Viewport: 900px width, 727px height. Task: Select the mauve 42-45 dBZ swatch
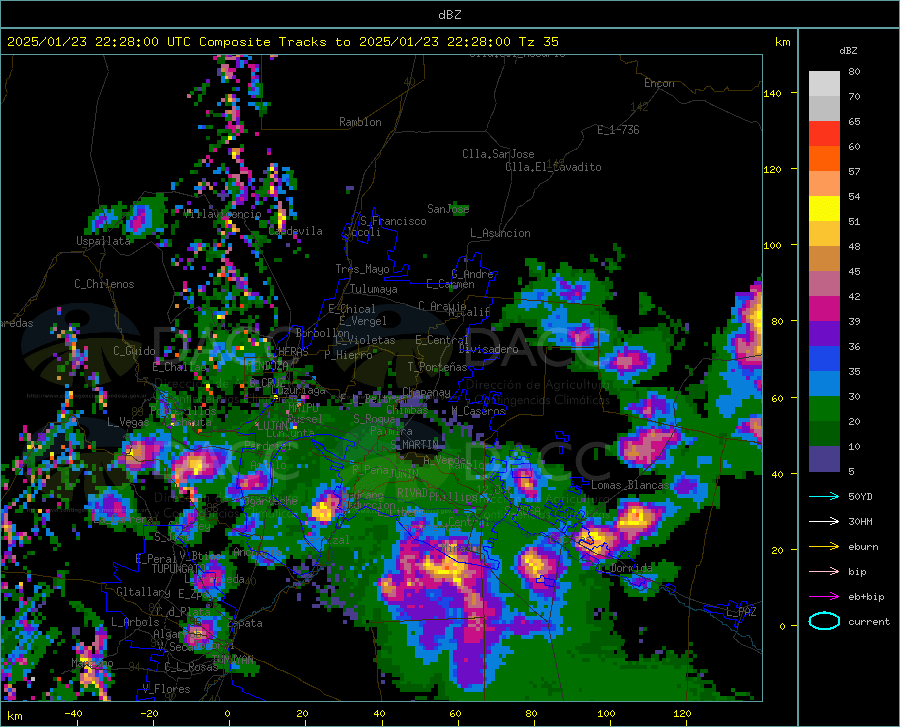click(824, 283)
